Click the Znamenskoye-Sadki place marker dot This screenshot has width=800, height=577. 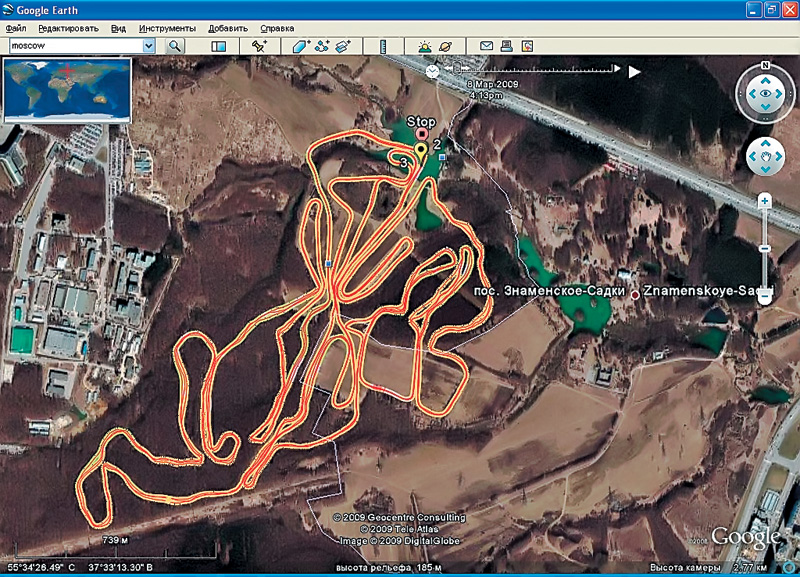tap(635, 295)
